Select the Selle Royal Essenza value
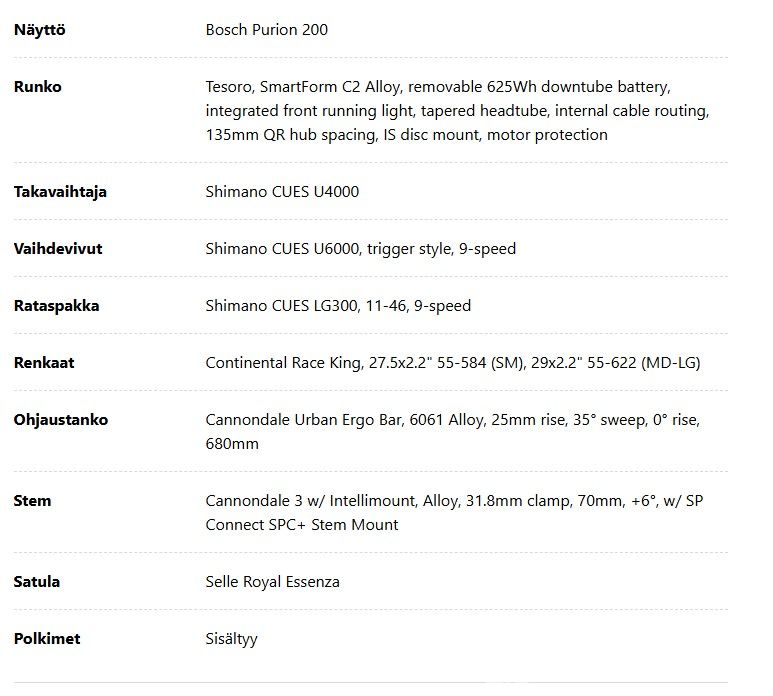Image resolution: width=773 pixels, height=696 pixels. pyautogui.click(x=272, y=582)
